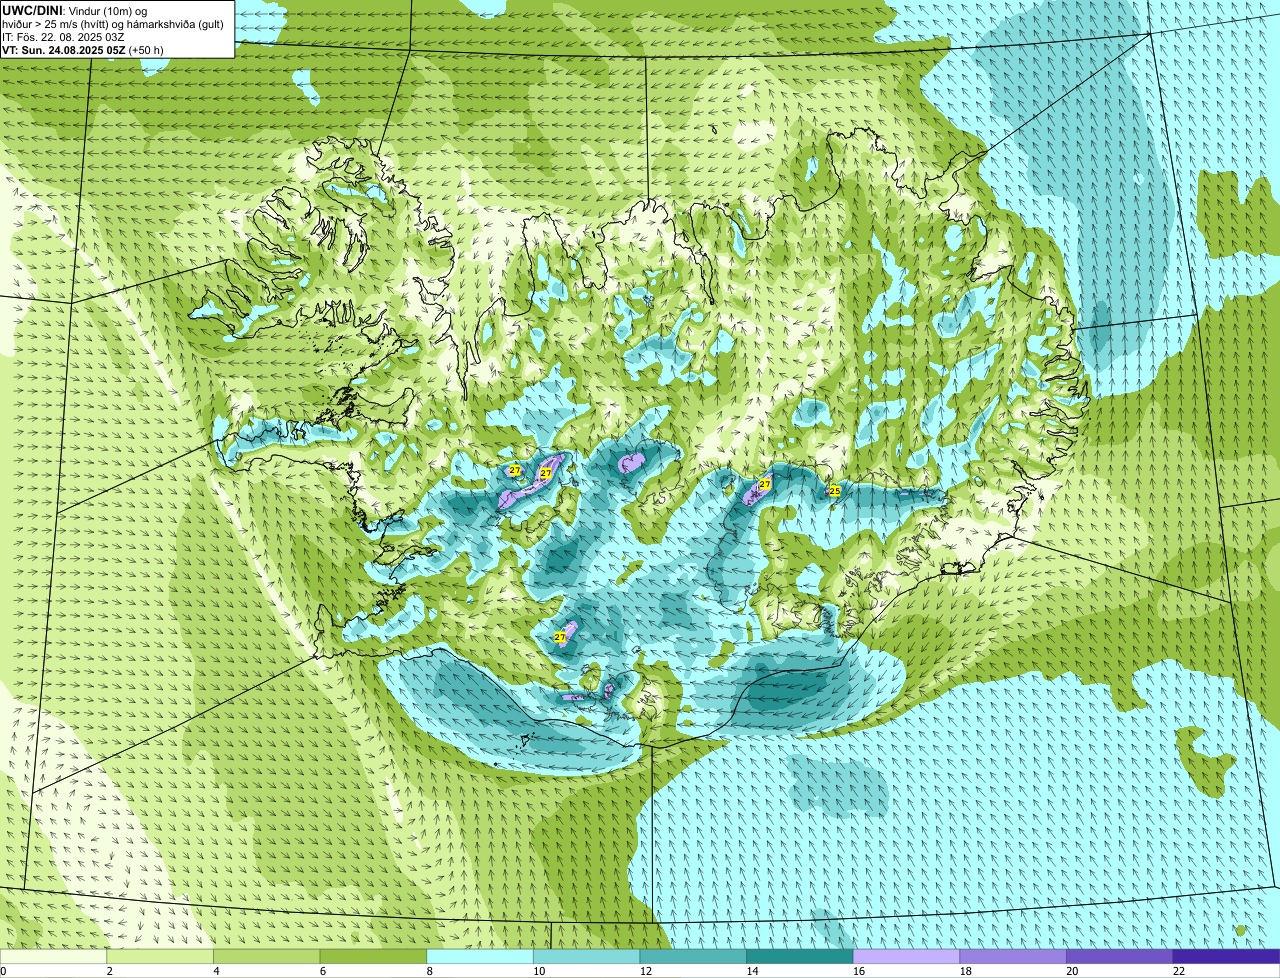1280x978 pixels.
Task: Click the 'UWC/DINI: Vindur (10m) og' title line
Action: (x=74, y=11)
